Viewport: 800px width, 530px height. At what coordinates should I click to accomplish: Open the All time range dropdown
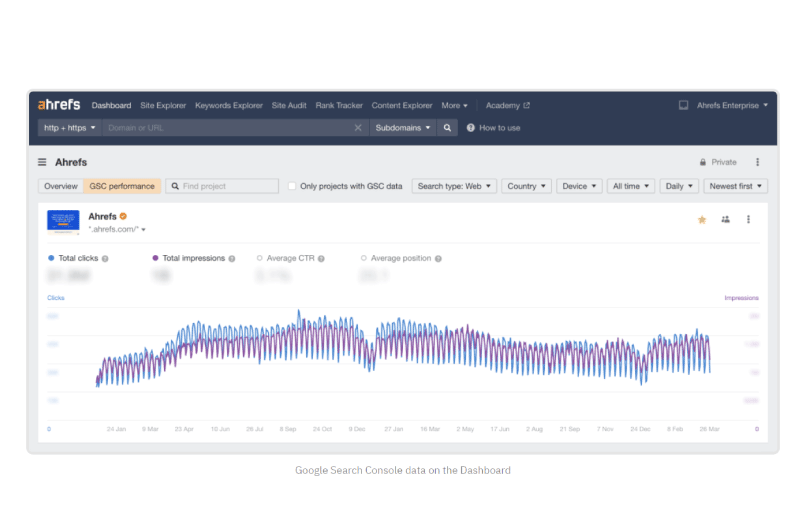point(631,186)
